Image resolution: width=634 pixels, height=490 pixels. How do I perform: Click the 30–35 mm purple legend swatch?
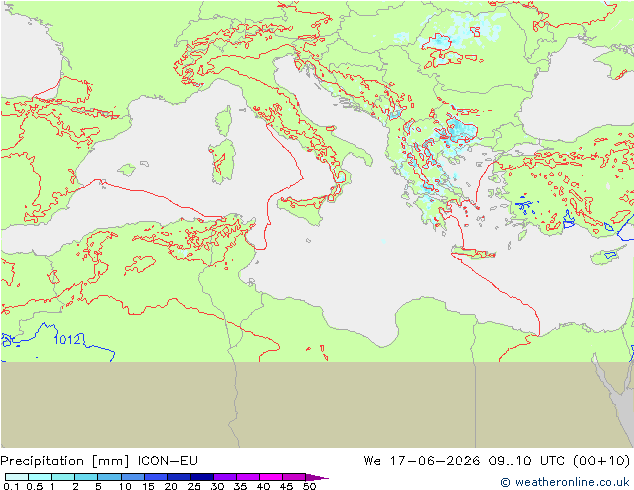(x=224, y=477)
